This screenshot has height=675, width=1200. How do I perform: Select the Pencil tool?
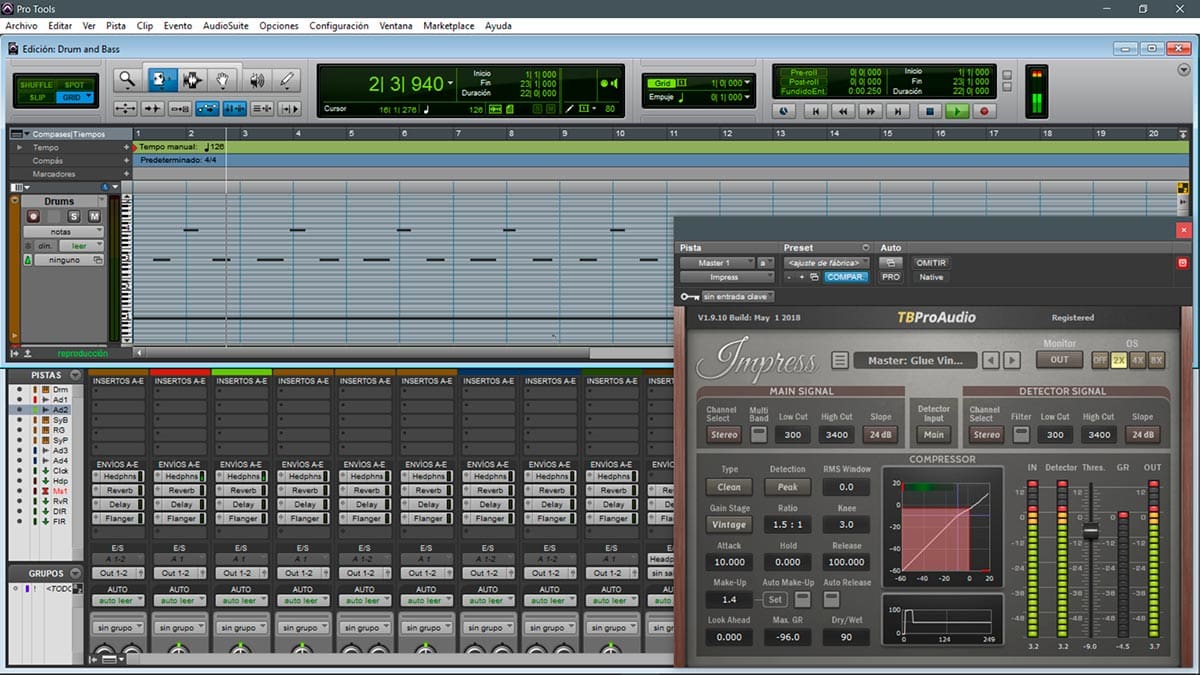point(287,80)
